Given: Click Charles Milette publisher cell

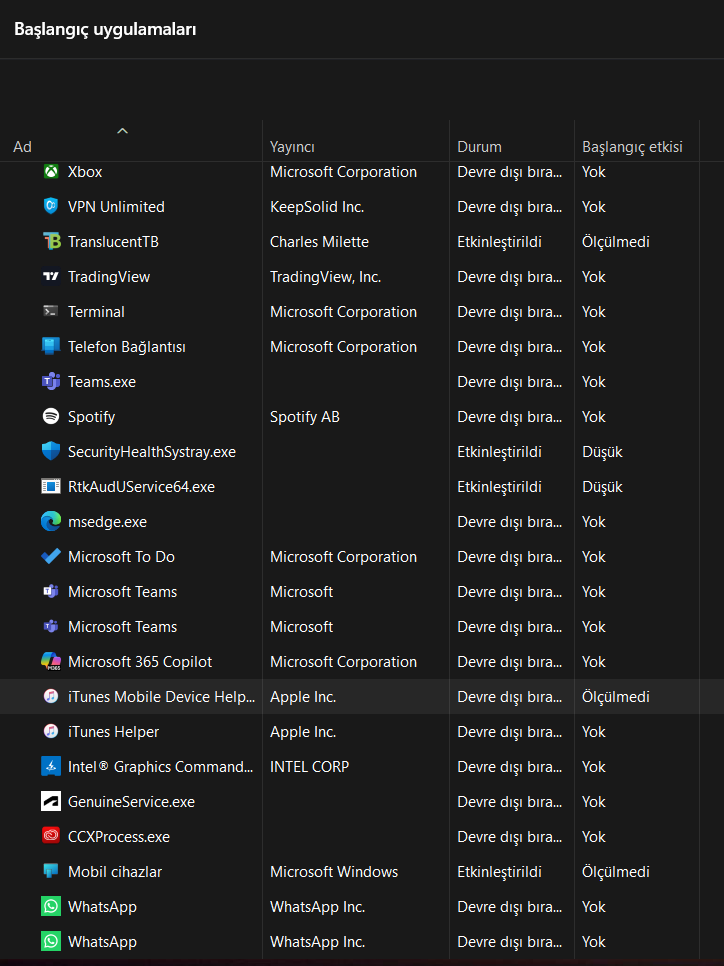Looking at the screenshot, I should [319, 242].
